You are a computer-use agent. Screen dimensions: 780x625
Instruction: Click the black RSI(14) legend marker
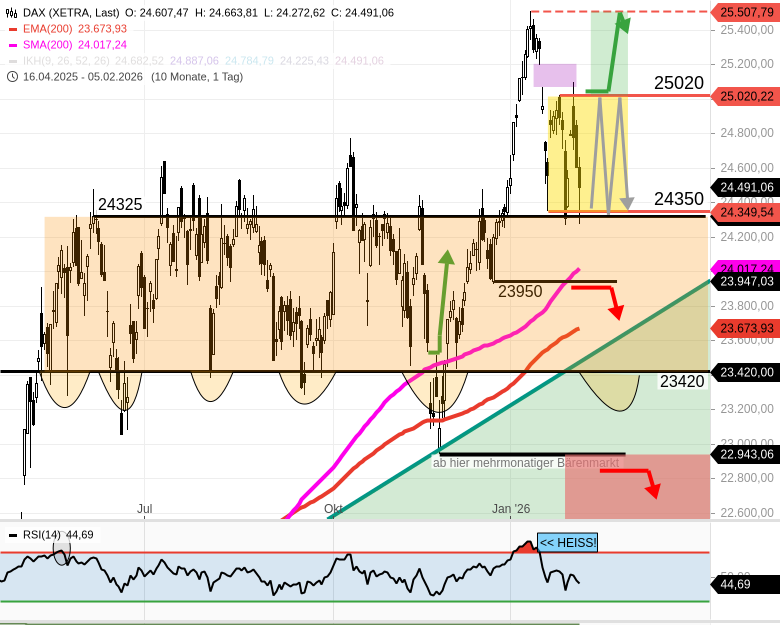pyautogui.click(x=13, y=535)
